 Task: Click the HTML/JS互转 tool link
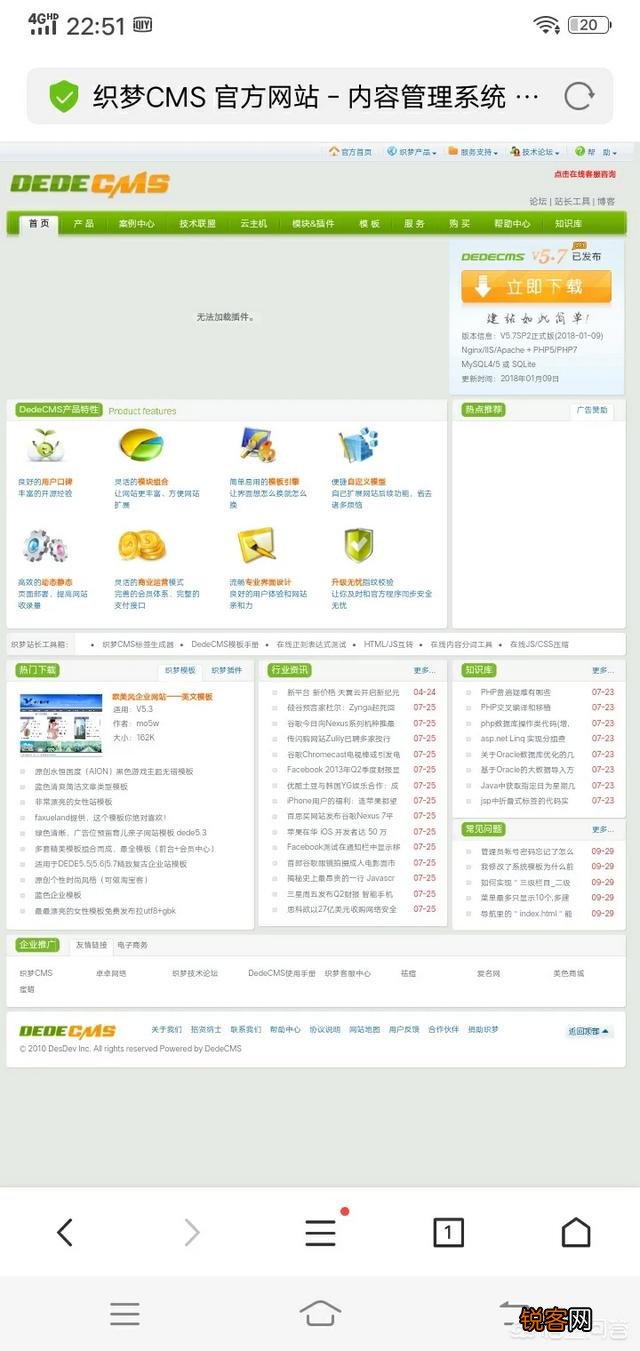tap(388, 644)
